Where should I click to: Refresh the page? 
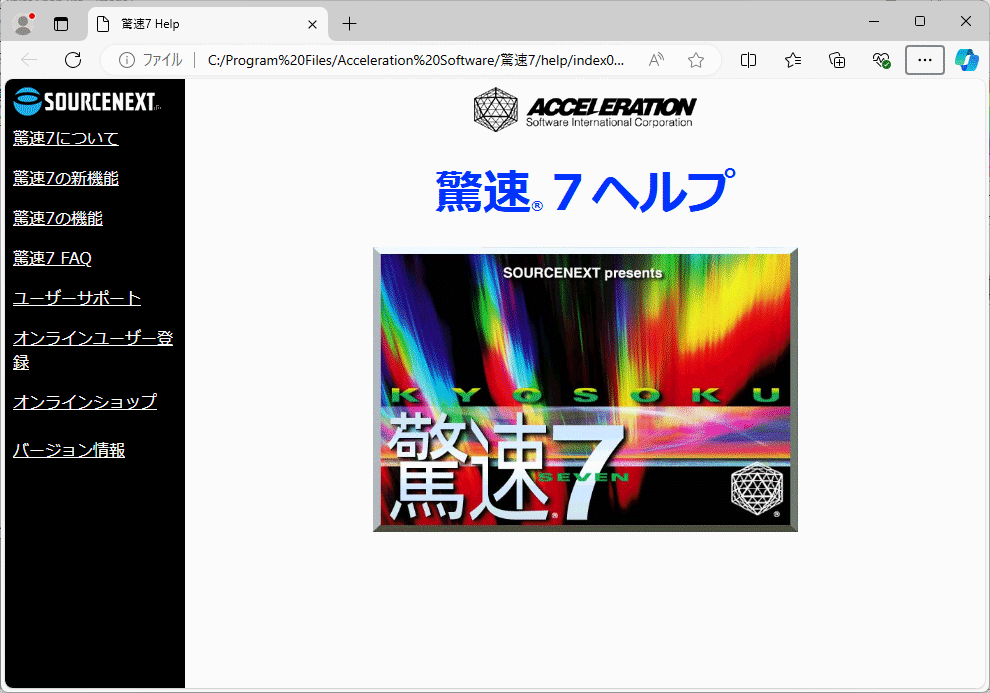(73, 60)
